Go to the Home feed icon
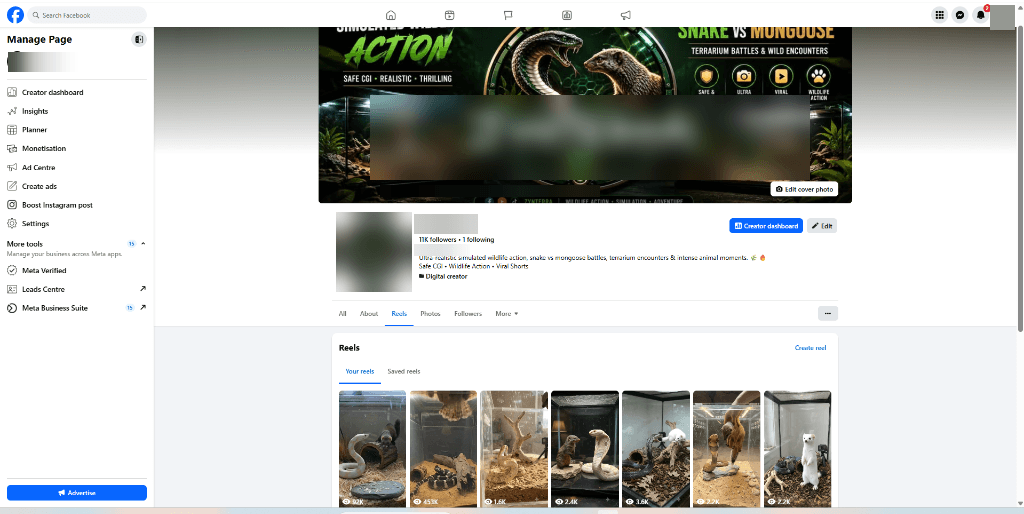This screenshot has height=514, width=1024. tap(391, 15)
